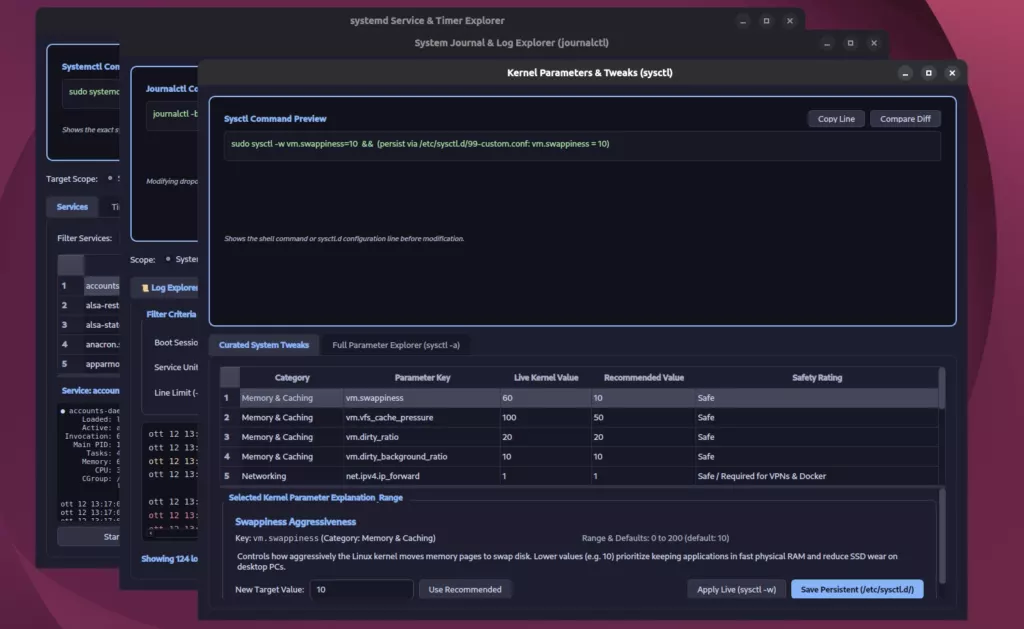The width and height of the screenshot is (1024, 629).
Task: Click the Parameter Key column header
Action: (x=422, y=378)
